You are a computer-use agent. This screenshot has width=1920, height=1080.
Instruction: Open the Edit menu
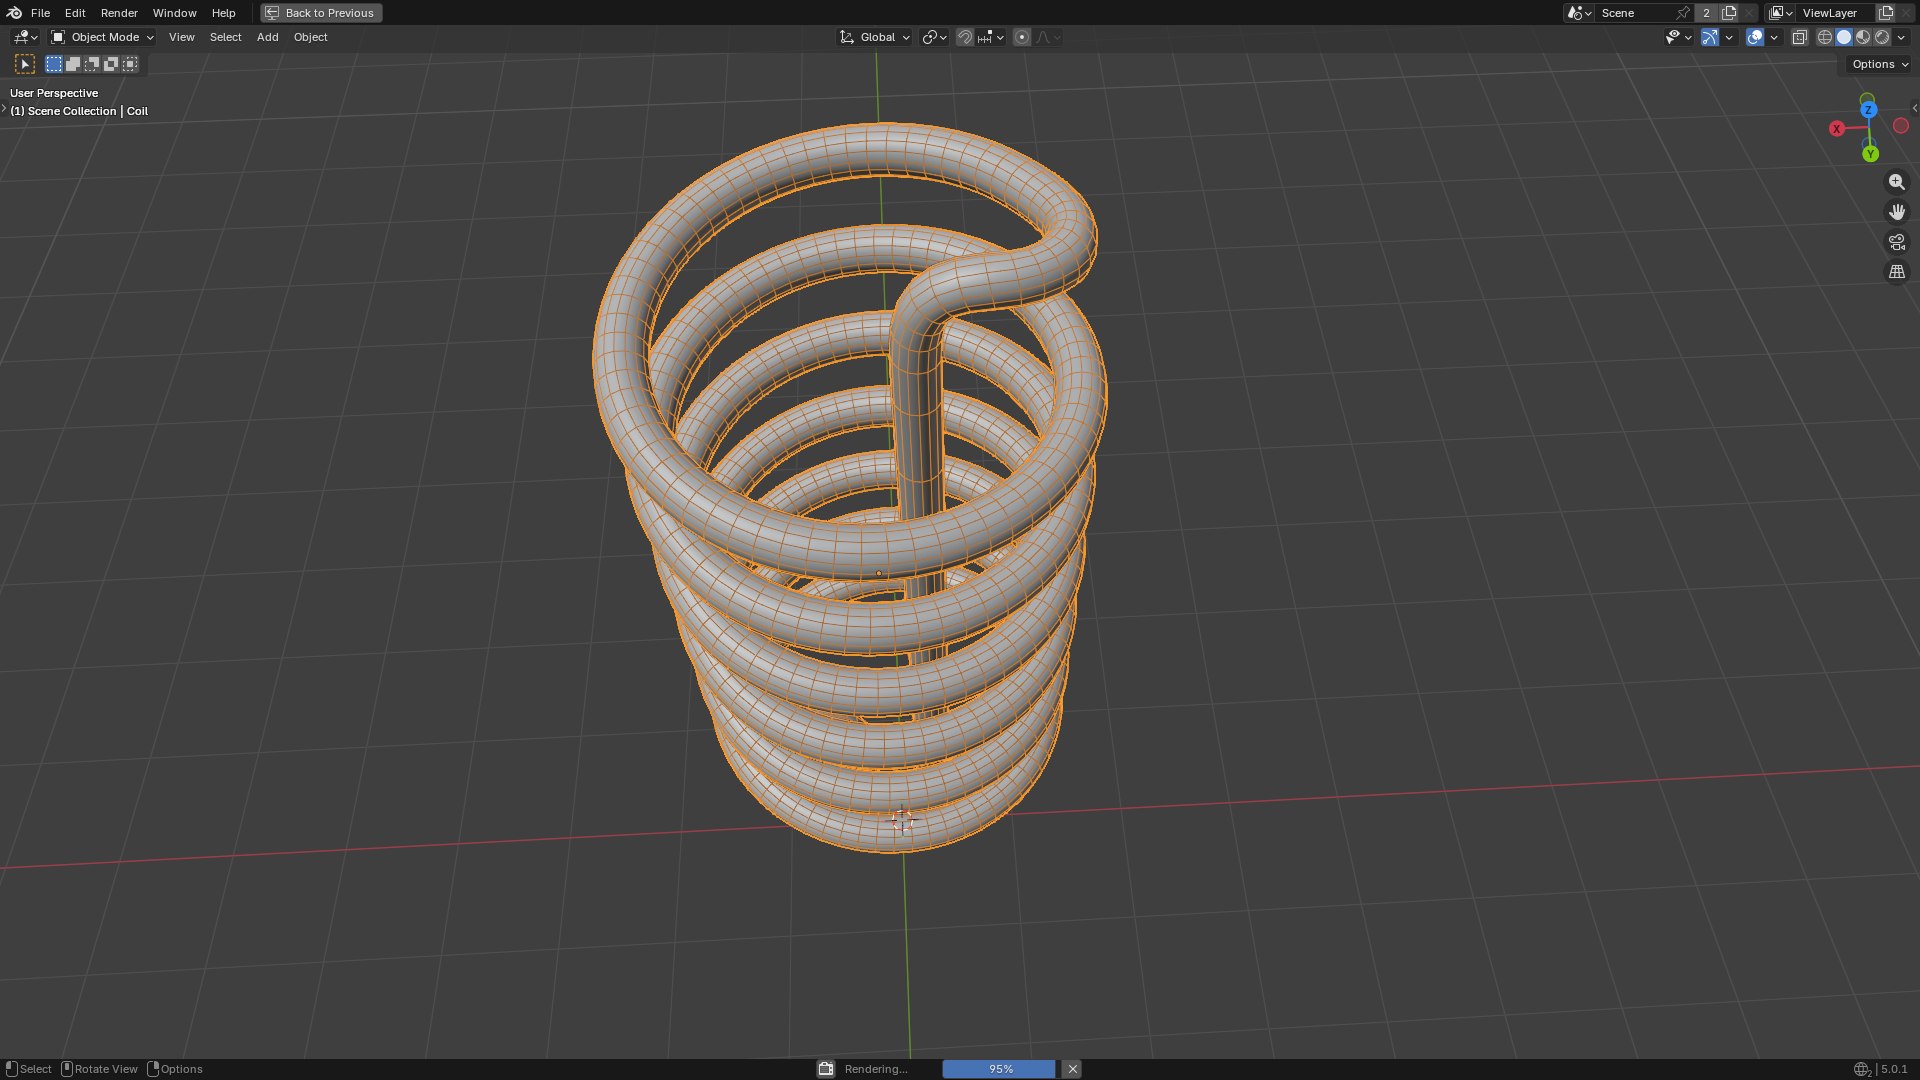tap(75, 13)
